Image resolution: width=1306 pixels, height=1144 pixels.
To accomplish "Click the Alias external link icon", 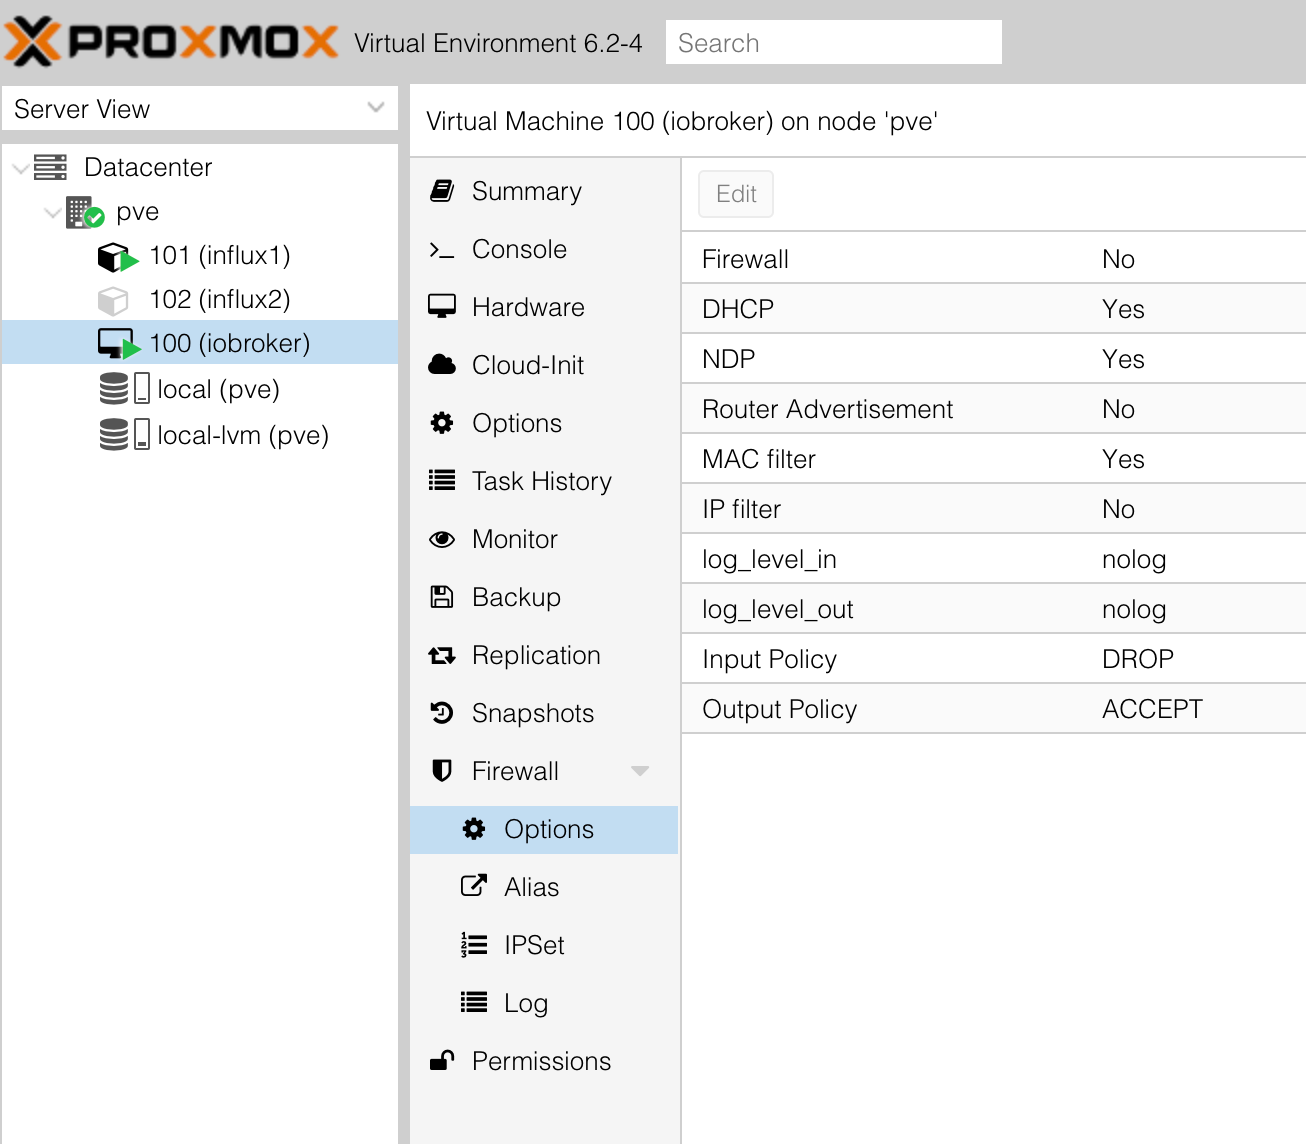I will [474, 886].
